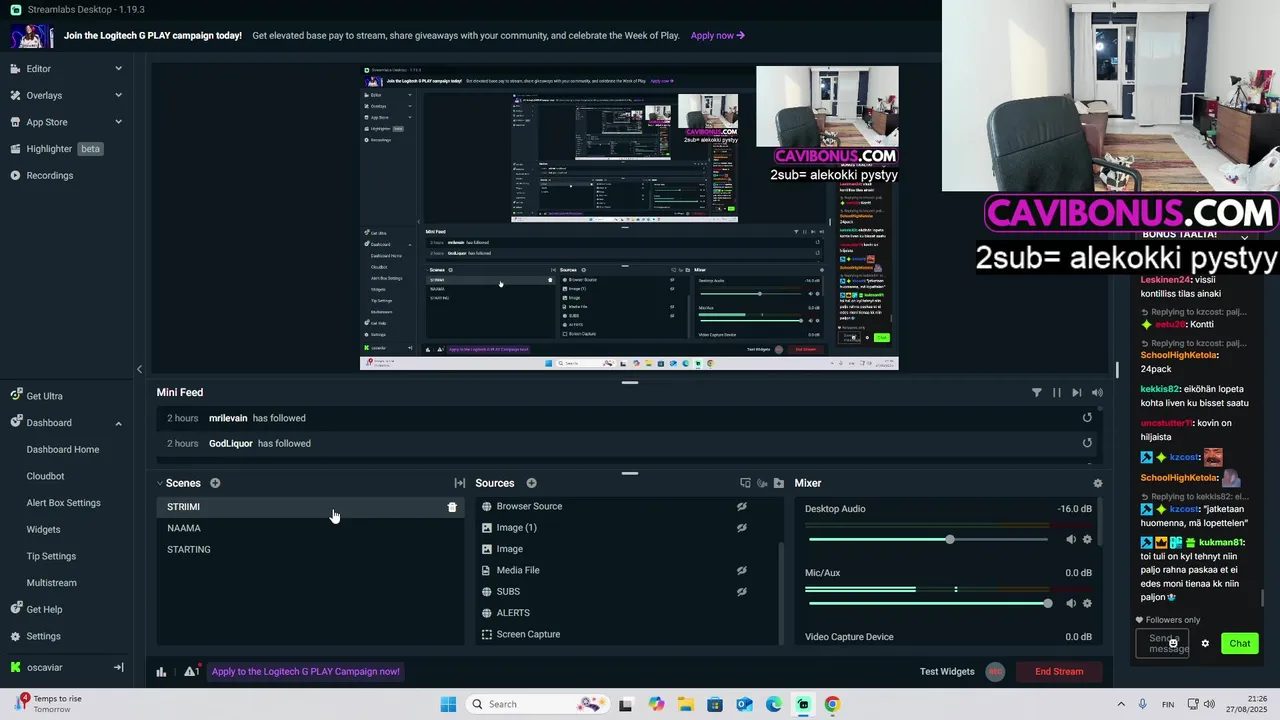Click the oscaviar account entry

pos(36,667)
